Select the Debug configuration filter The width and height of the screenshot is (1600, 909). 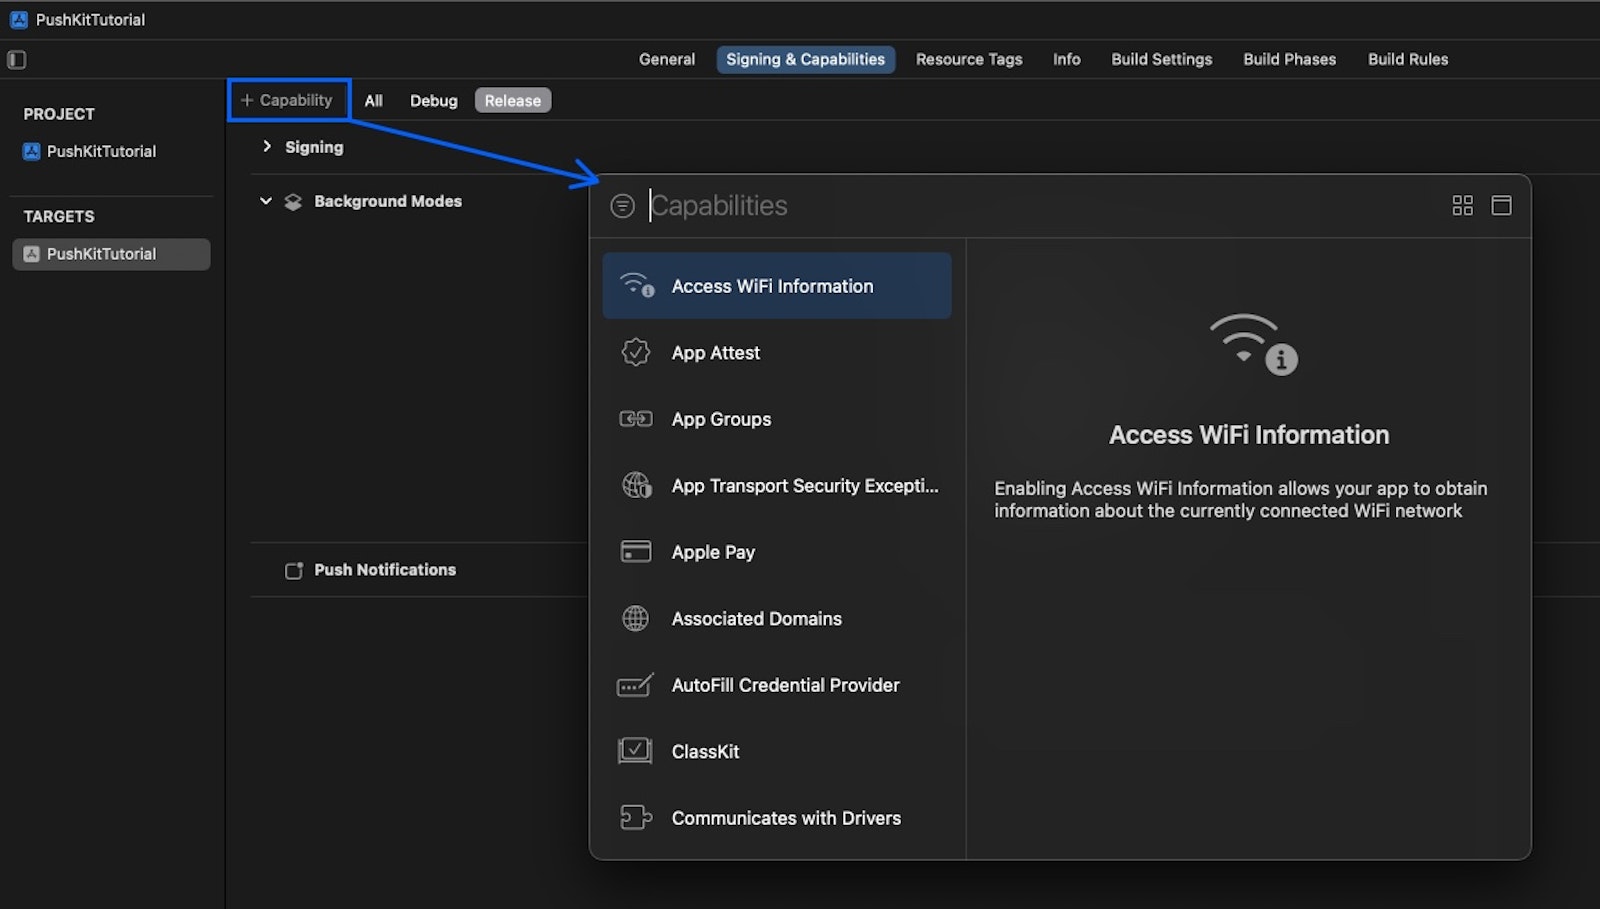click(x=433, y=101)
